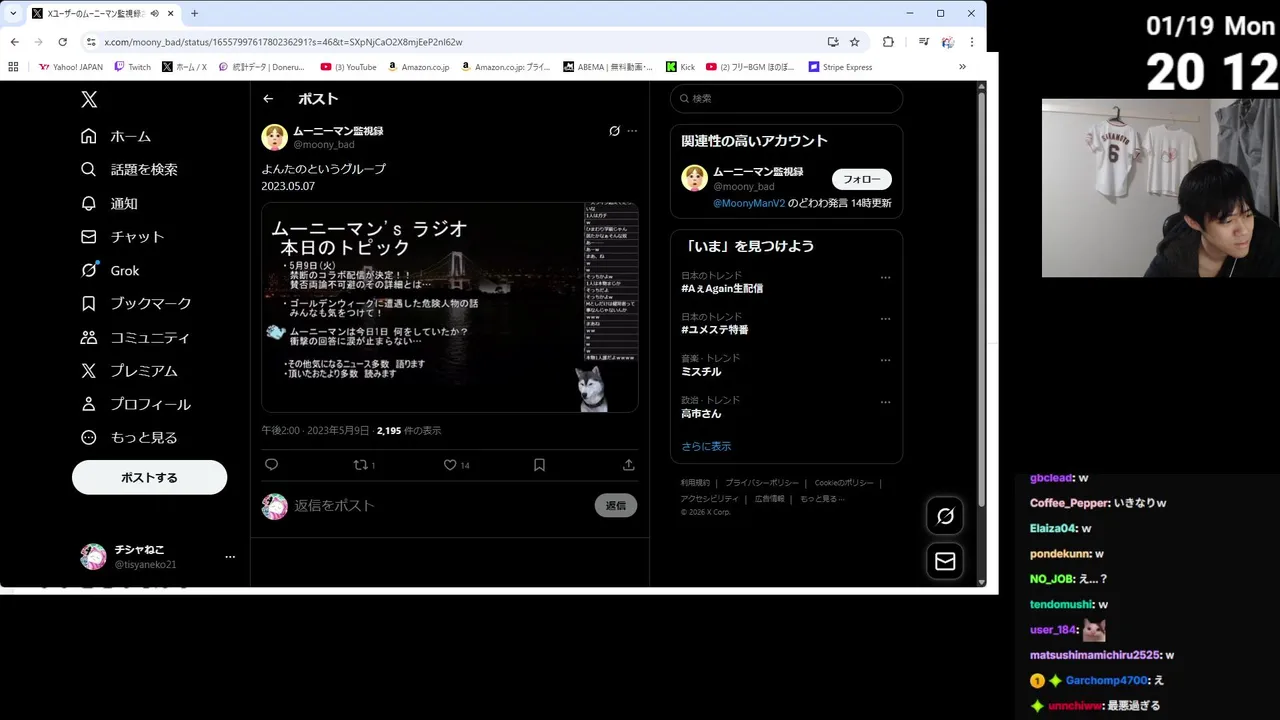Expand もっと見る footer menu
Viewport: 1280px width, 720px height.
(x=822, y=498)
